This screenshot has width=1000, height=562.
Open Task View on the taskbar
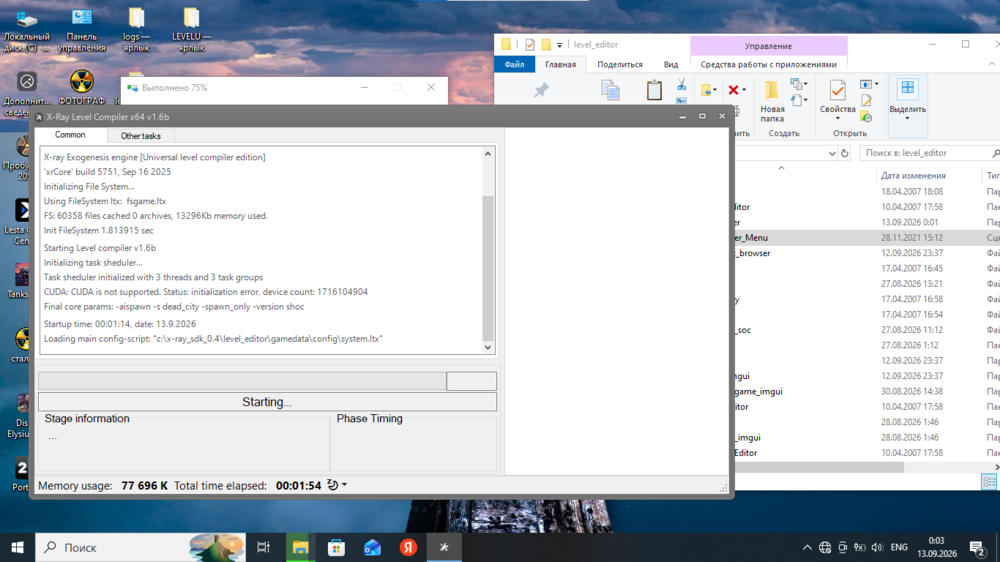tap(263, 547)
